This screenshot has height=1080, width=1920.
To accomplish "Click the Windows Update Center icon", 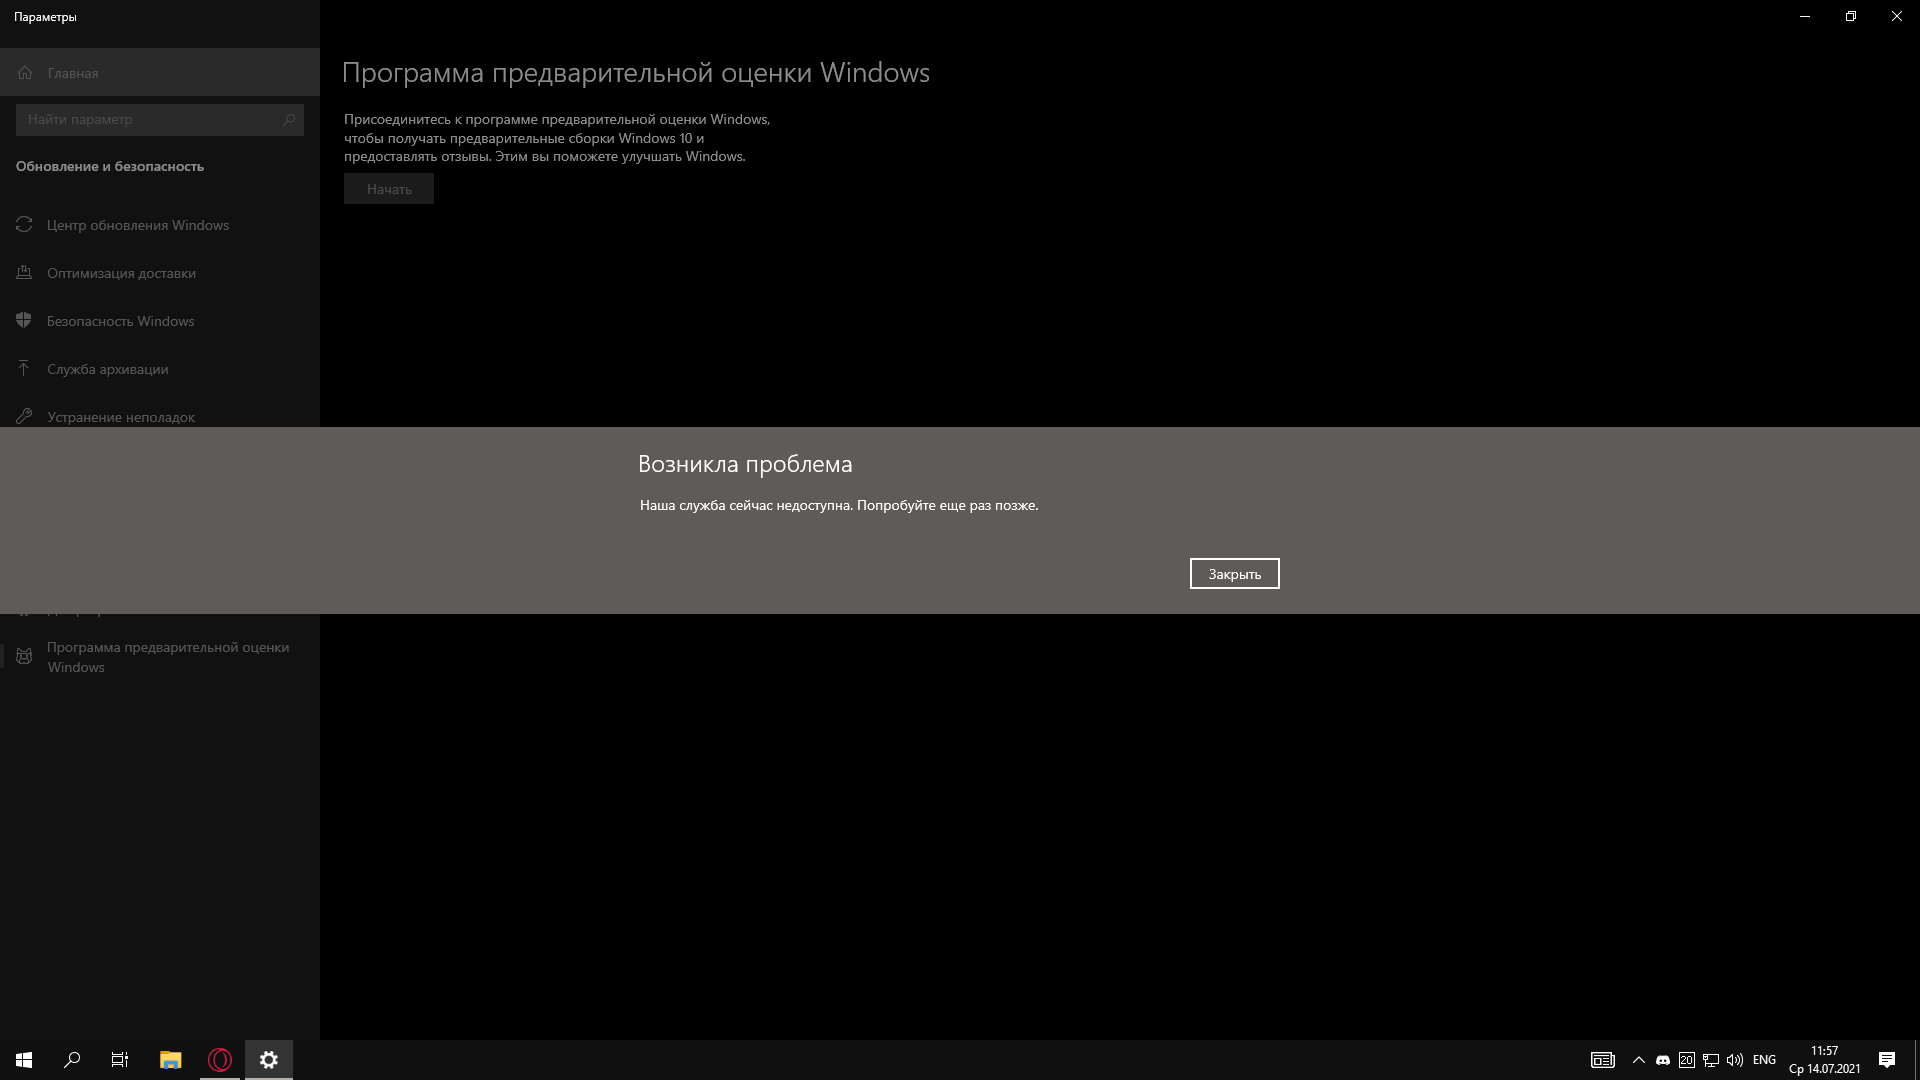I will point(24,224).
